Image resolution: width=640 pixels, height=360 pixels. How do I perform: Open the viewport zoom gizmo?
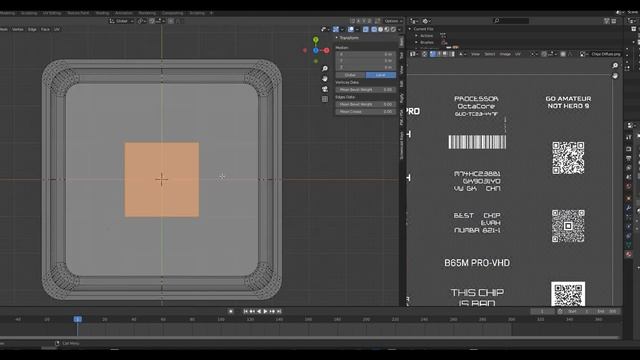(325, 69)
